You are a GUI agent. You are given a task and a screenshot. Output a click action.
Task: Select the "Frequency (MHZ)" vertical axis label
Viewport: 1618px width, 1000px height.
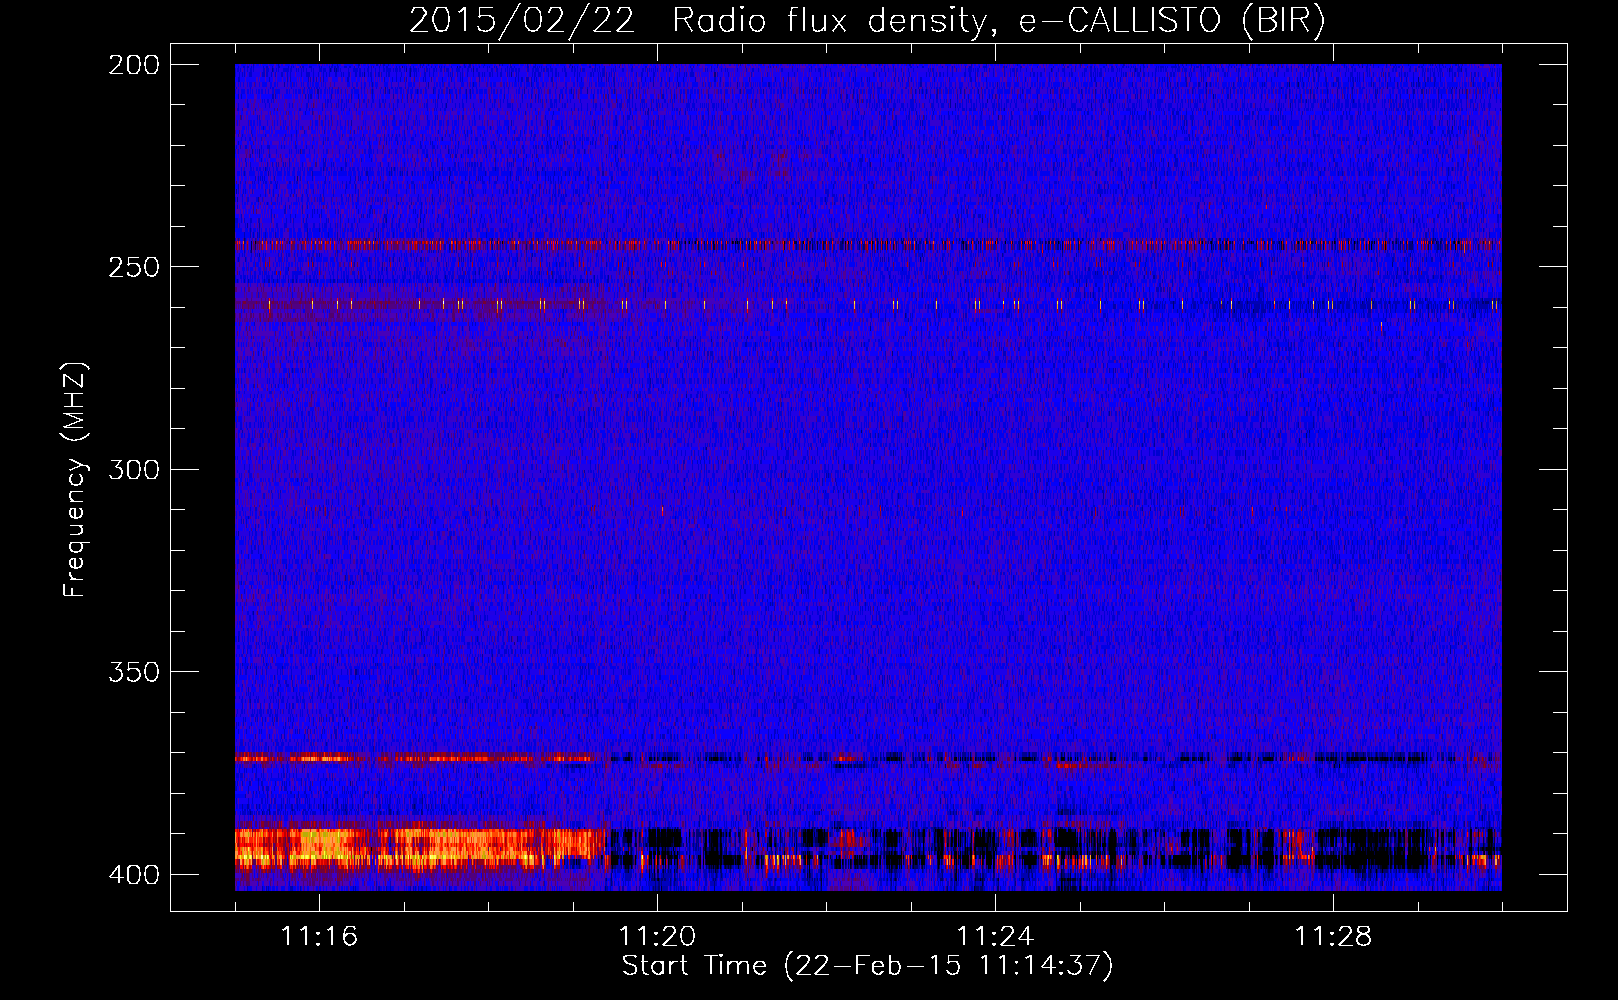pyautogui.click(x=75, y=479)
